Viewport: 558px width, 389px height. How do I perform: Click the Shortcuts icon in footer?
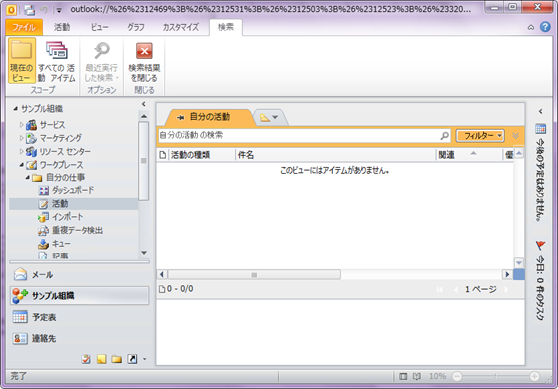(132, 359)
